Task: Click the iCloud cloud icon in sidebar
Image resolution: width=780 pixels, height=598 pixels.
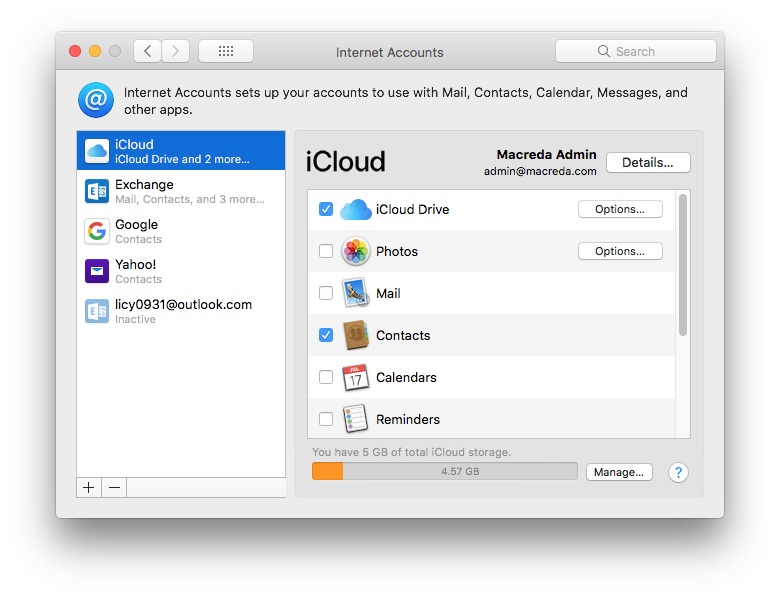Action: pos(97,151)
